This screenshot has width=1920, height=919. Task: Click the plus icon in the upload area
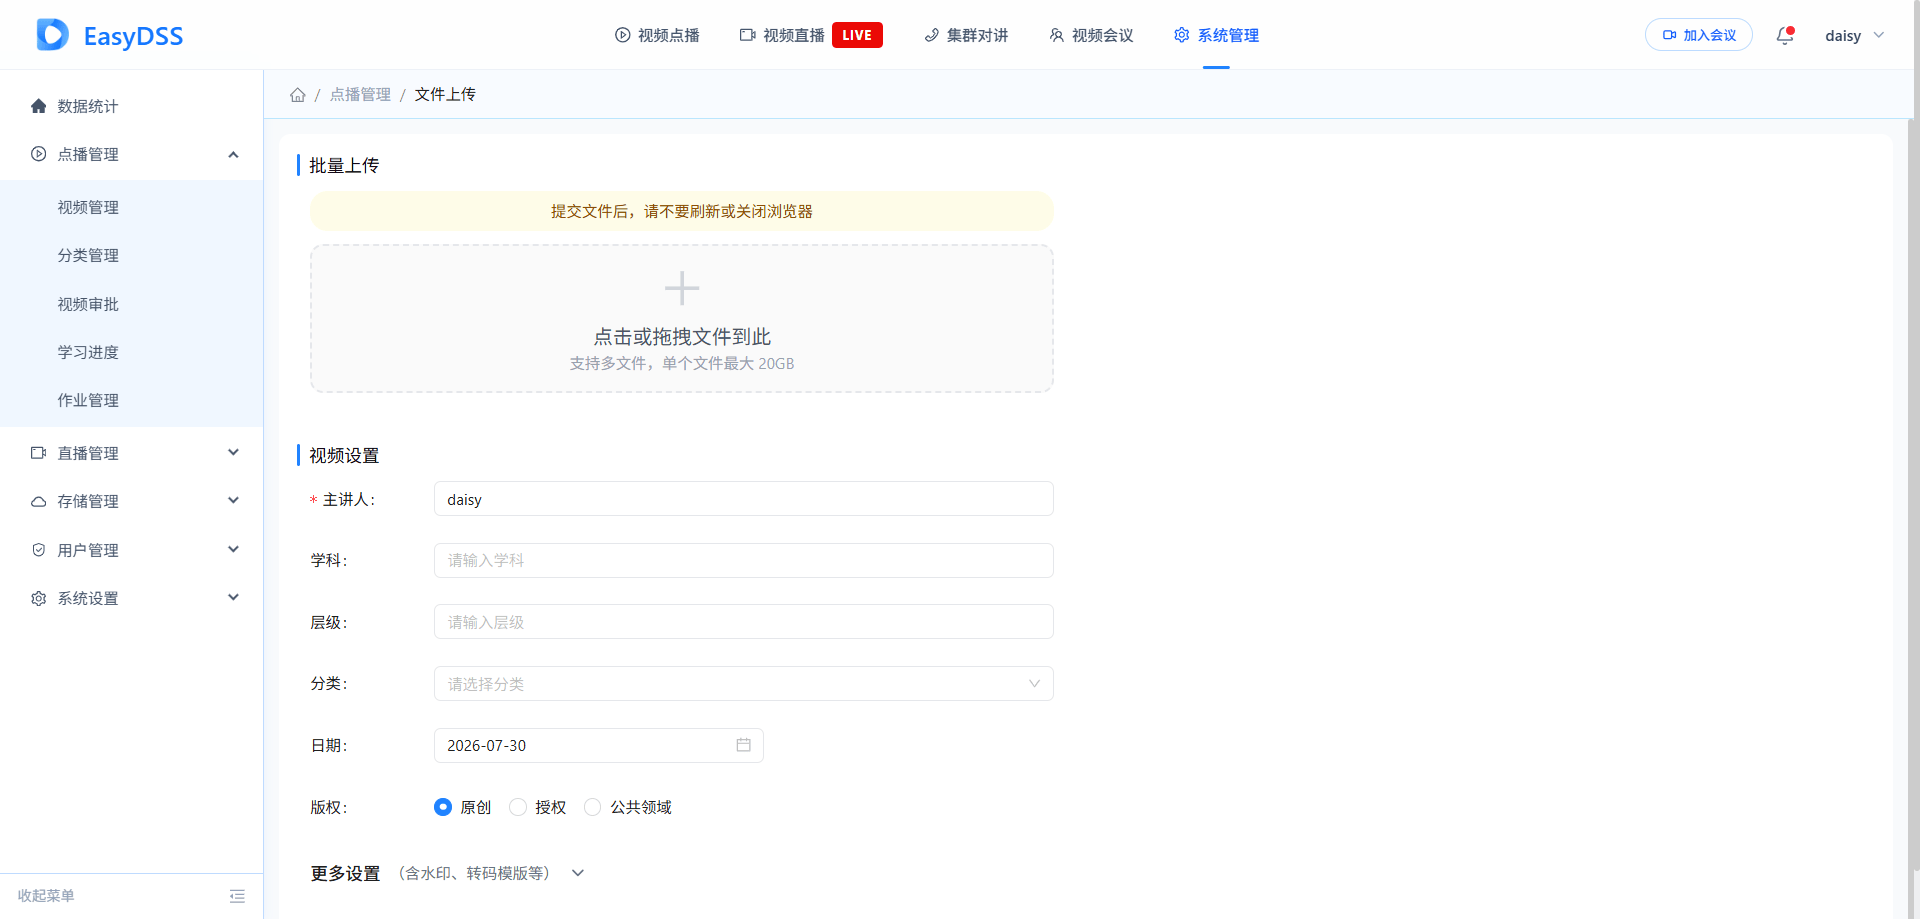point(682,288)
